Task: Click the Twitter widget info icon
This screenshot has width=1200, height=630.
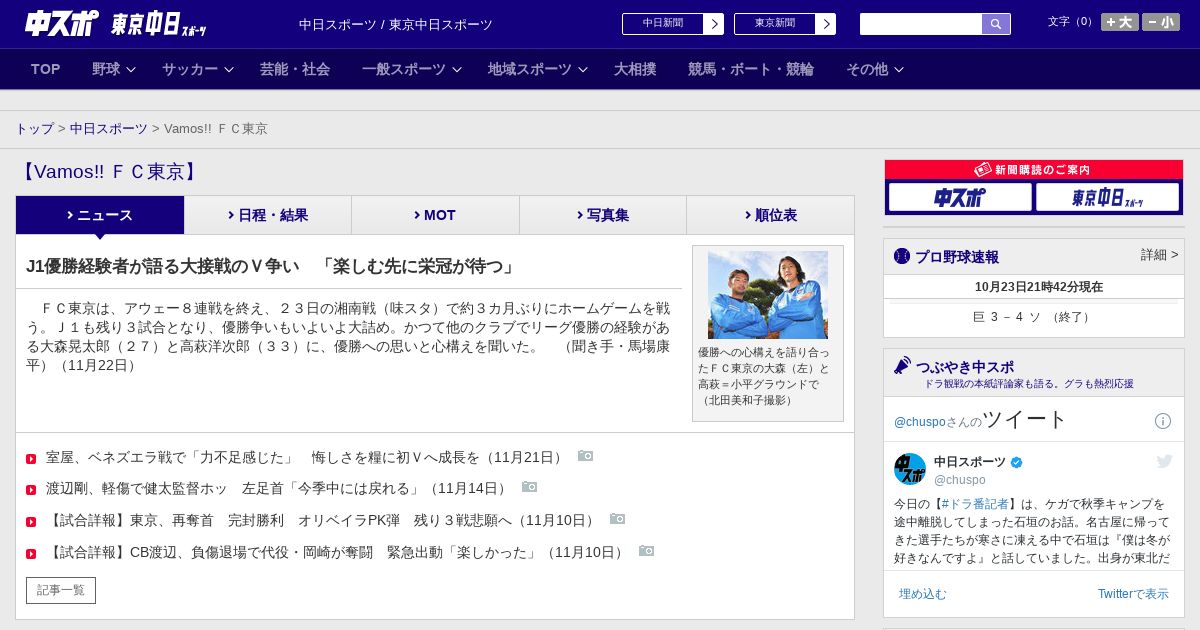Action: coord(1163,421)
